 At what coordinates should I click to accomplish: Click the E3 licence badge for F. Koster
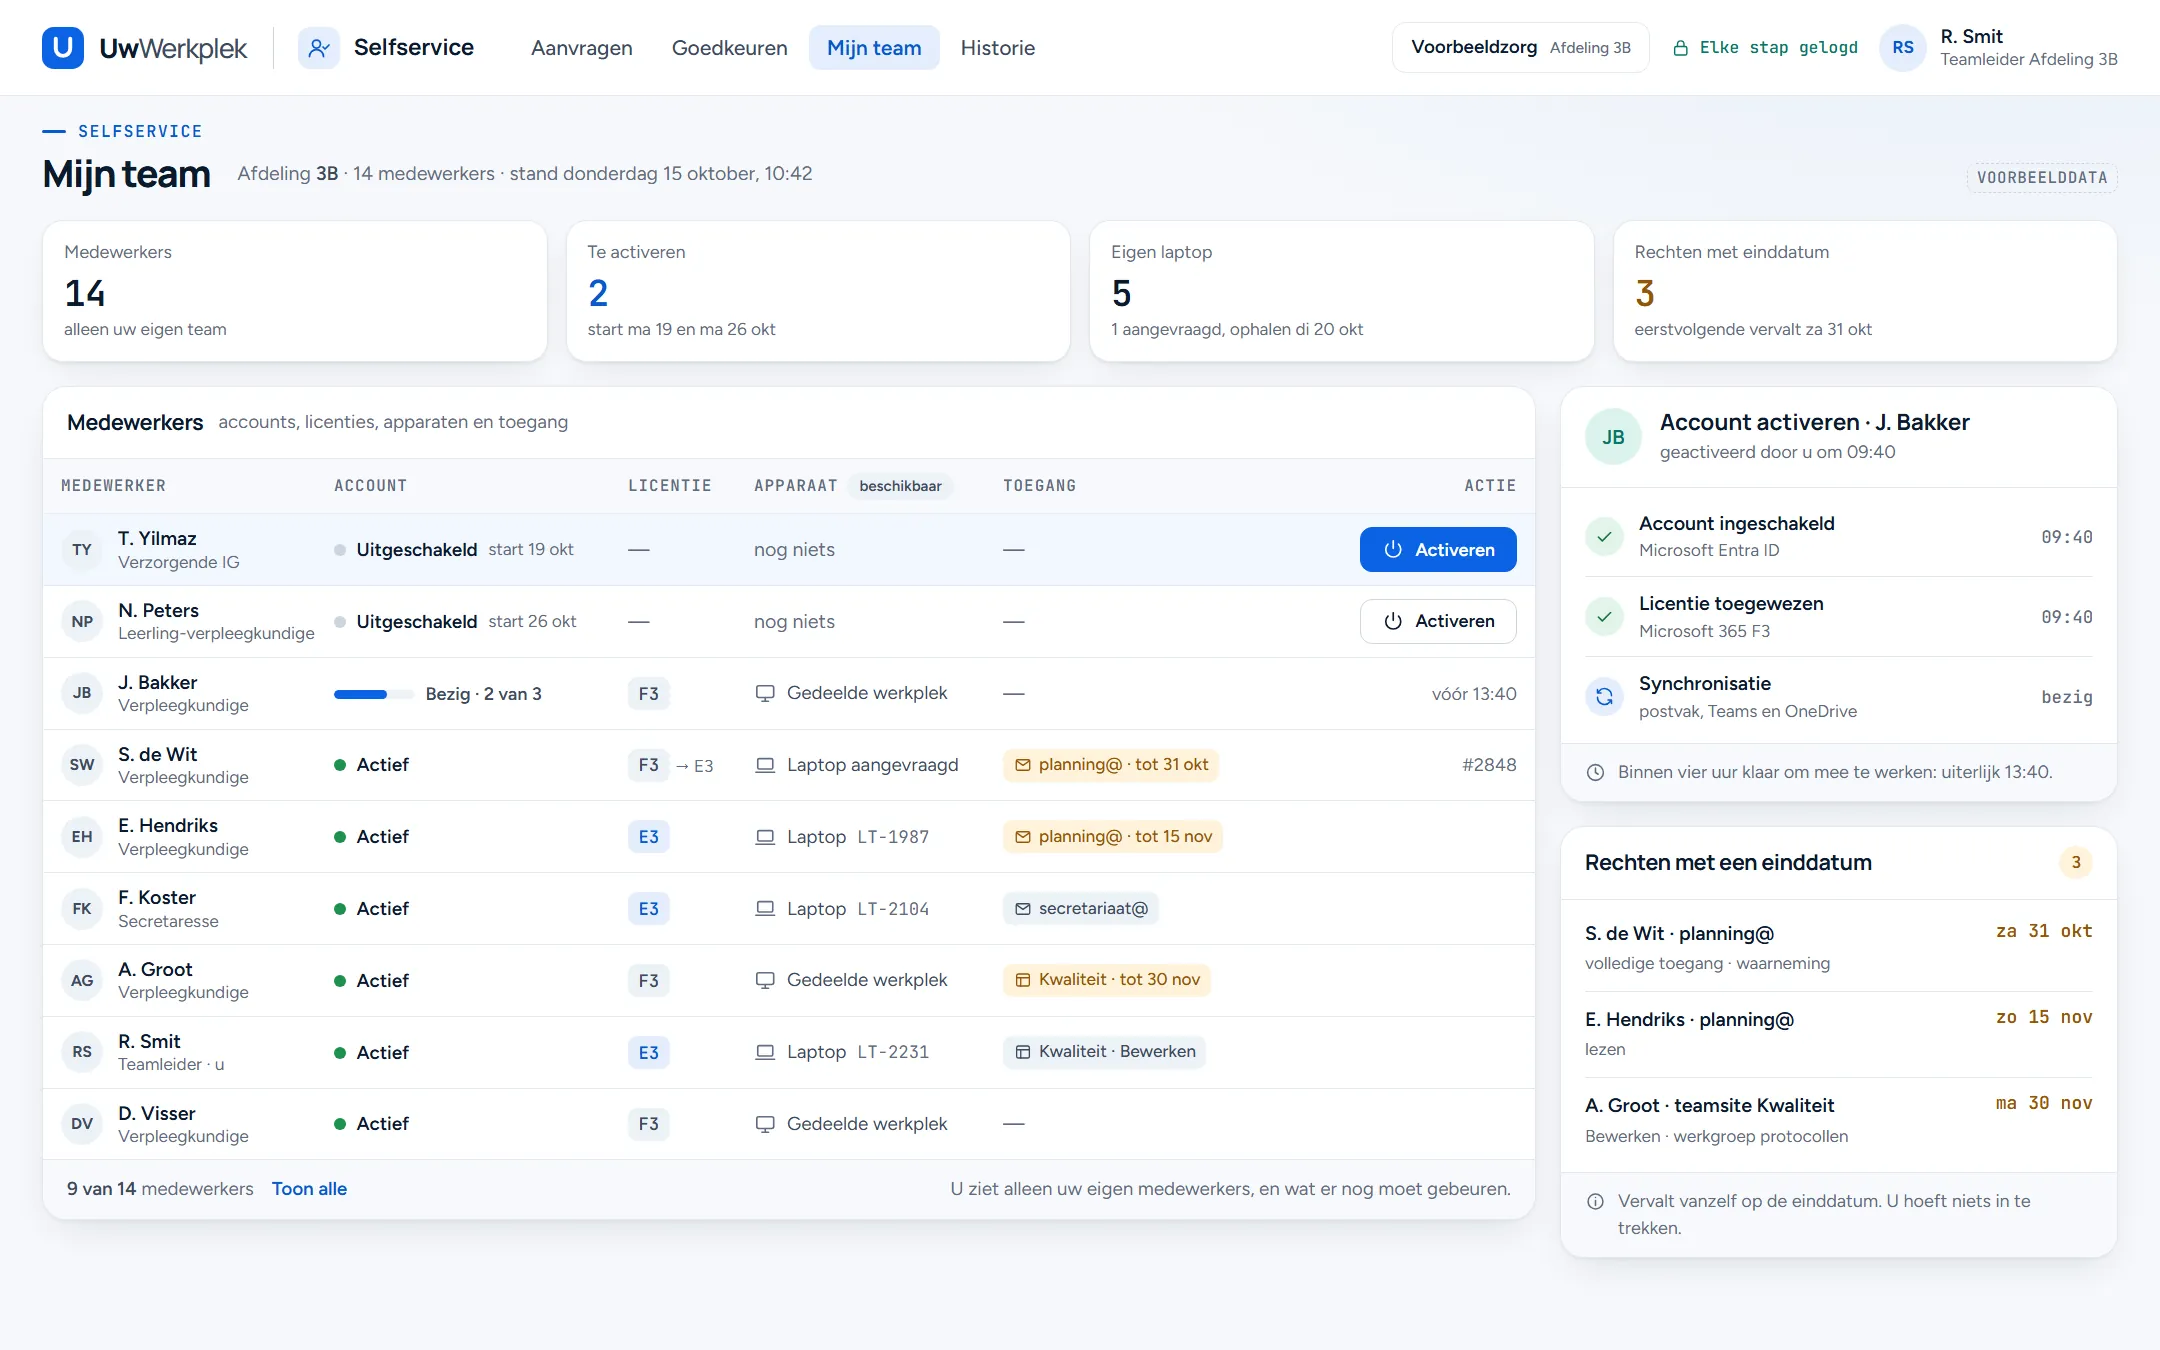coord(648,909)
